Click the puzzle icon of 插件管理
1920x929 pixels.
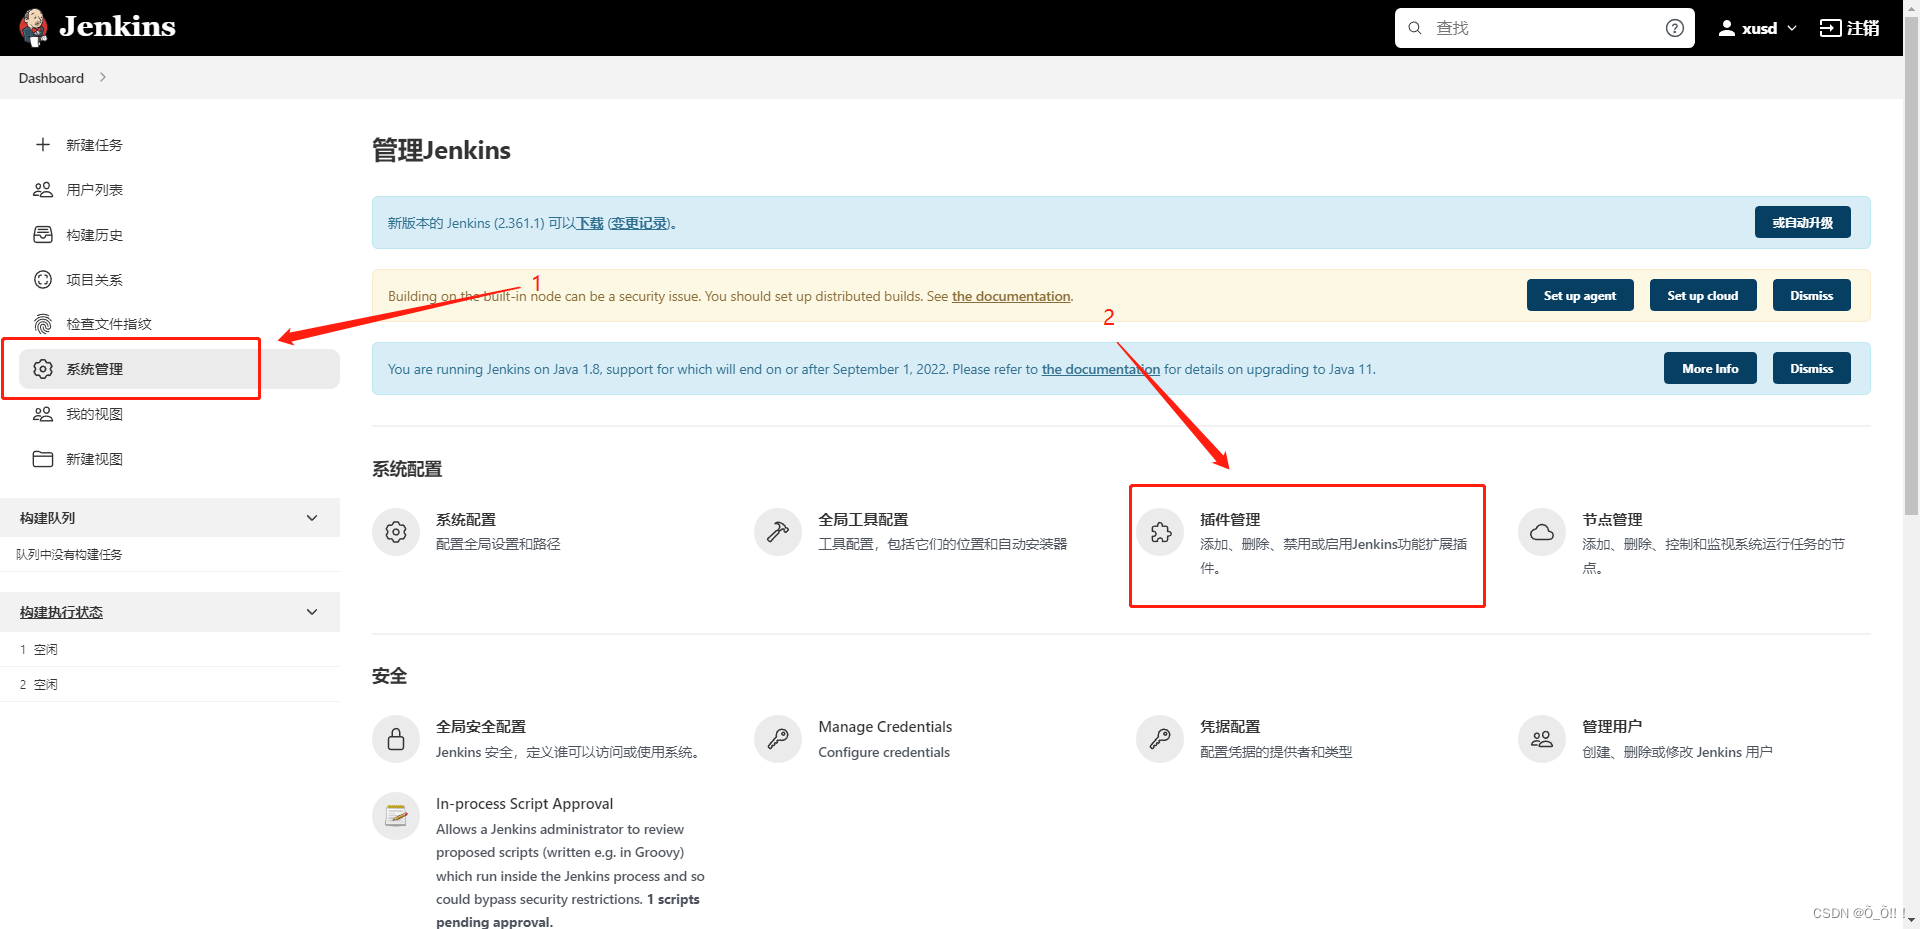(1160, 532)
